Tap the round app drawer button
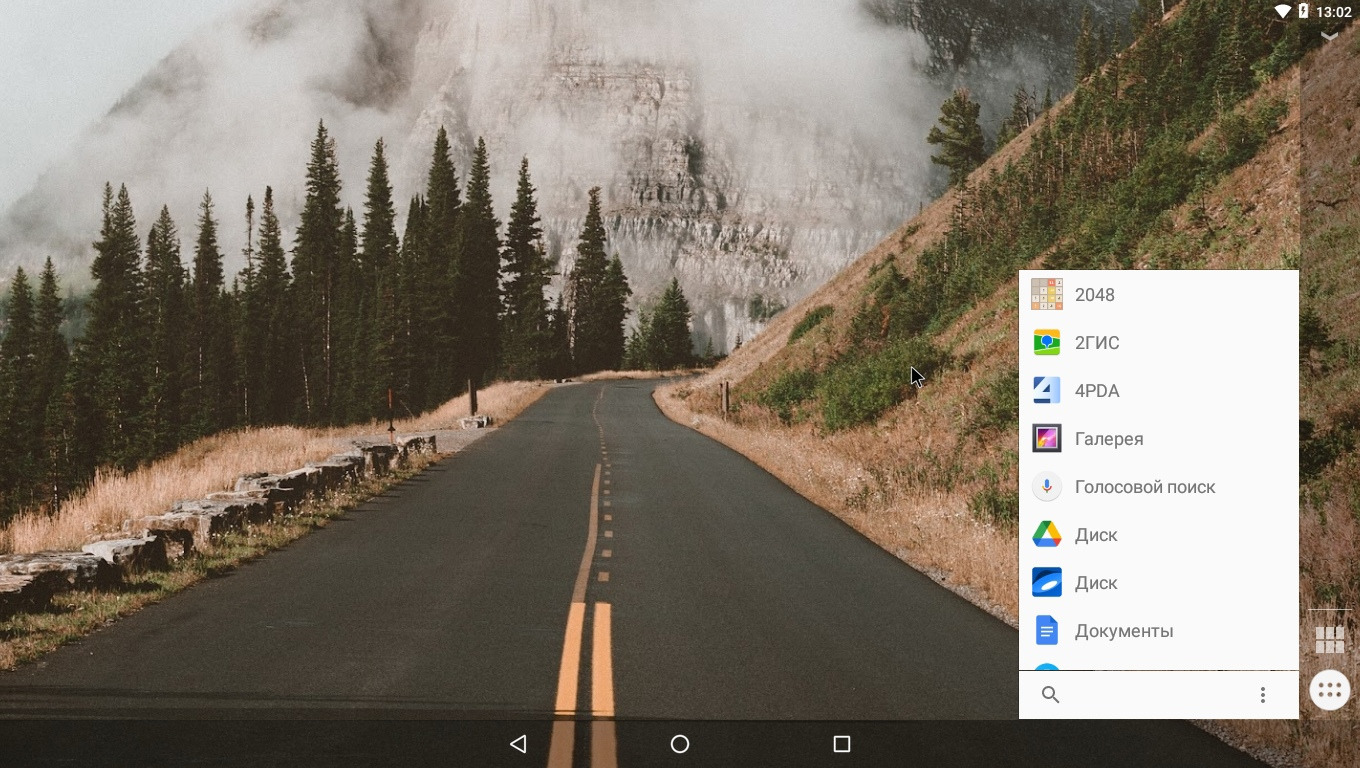Viewport: 1360px width, 768px height. 1330,690
